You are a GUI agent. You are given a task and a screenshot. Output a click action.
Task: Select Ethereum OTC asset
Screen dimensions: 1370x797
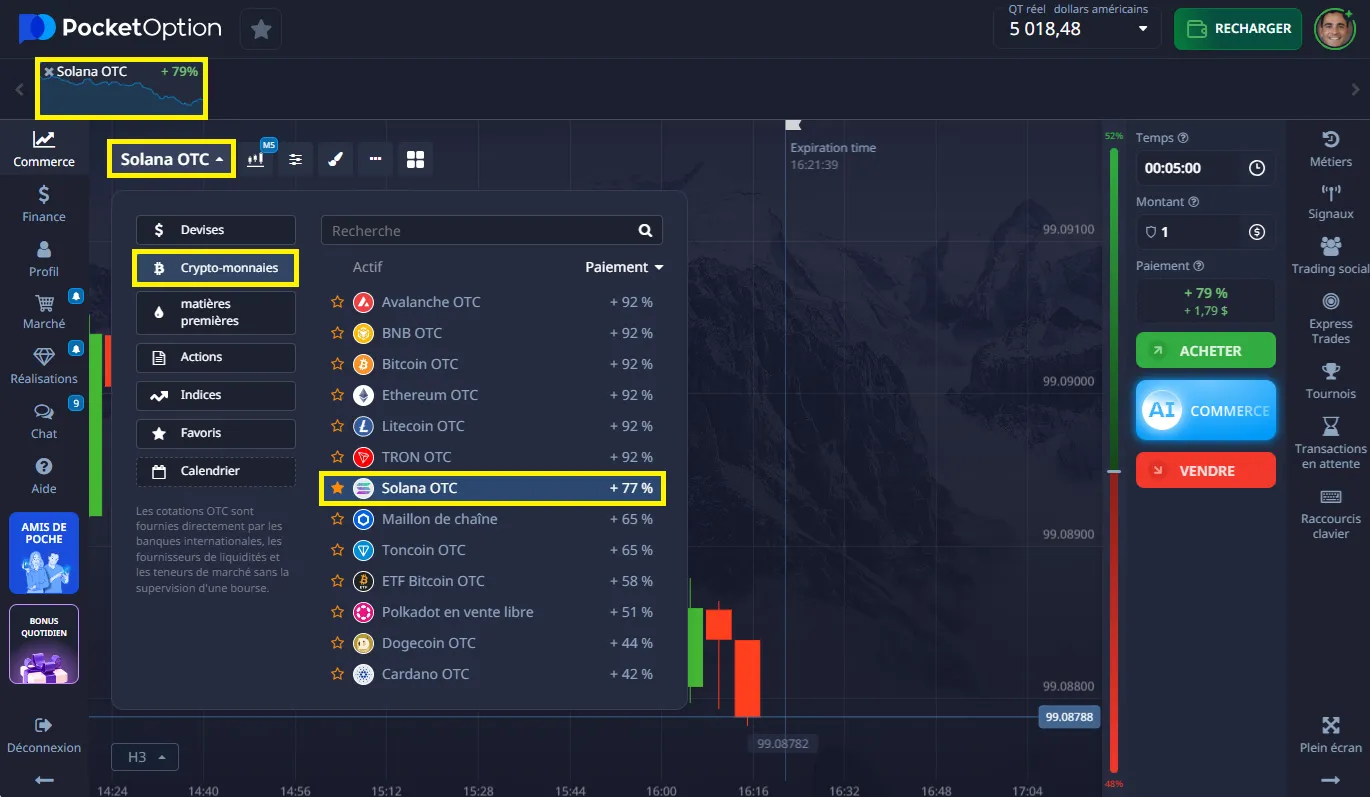(x=492, y=395)
